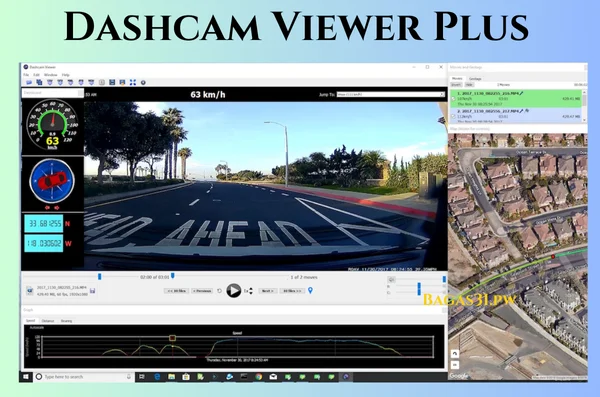Open the File menu

26,75
